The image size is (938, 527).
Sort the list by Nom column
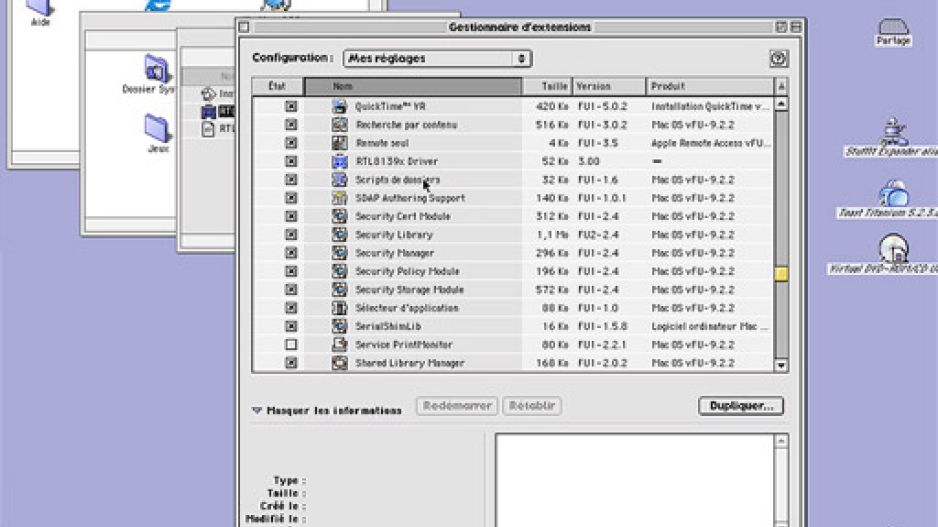coord(413,86)
